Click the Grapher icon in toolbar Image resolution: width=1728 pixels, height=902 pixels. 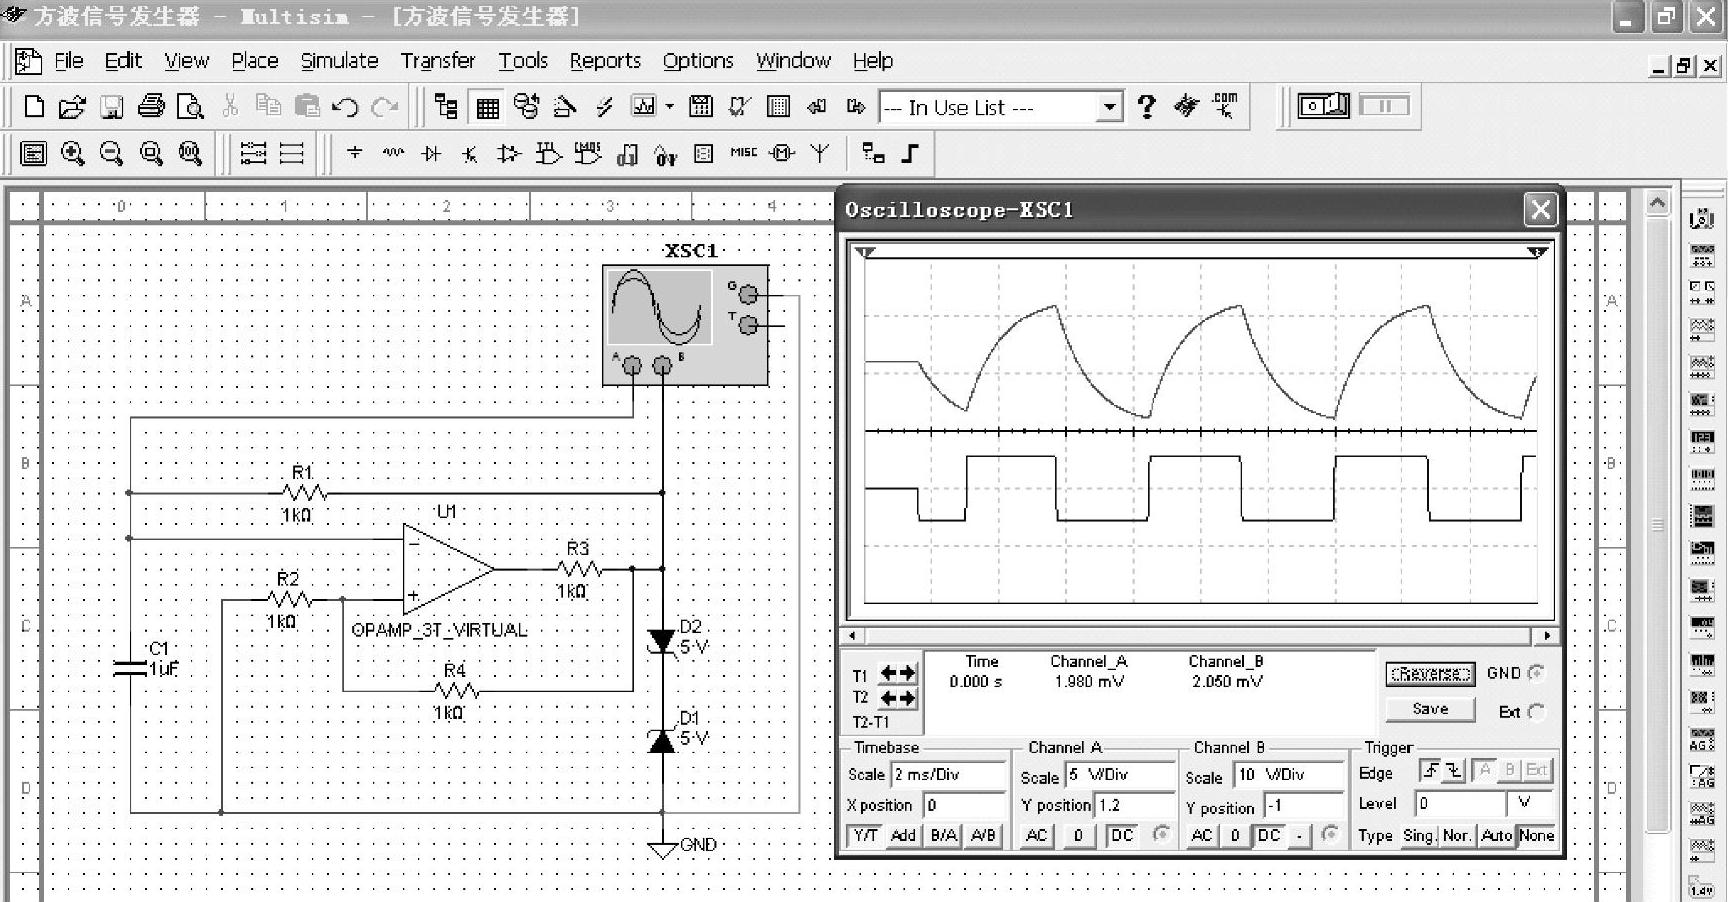[x=643, y=107]
